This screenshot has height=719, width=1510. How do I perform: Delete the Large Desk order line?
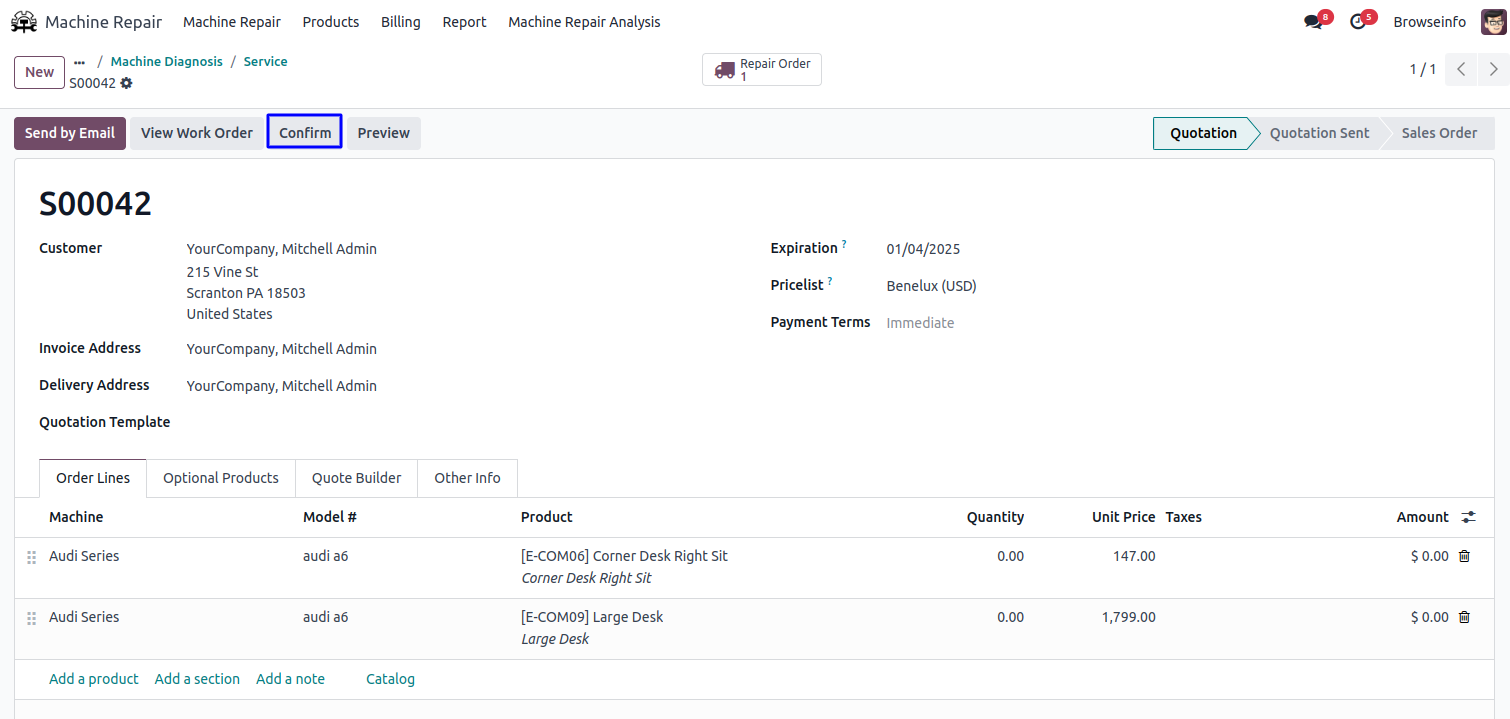pyautogui.click(x=1464, y=617)
